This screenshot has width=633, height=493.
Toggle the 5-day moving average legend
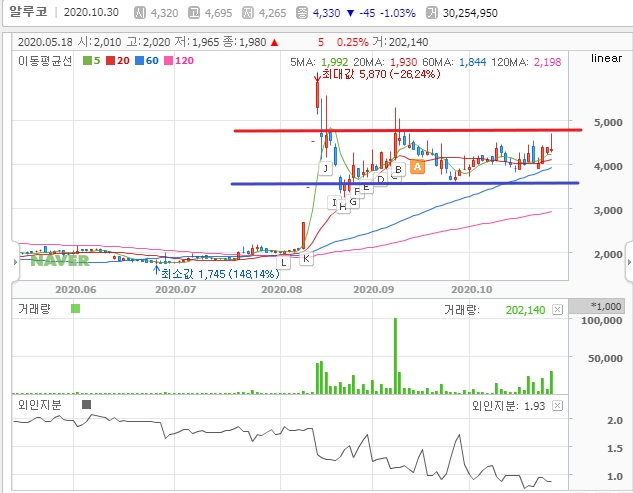tap(91, 61)
